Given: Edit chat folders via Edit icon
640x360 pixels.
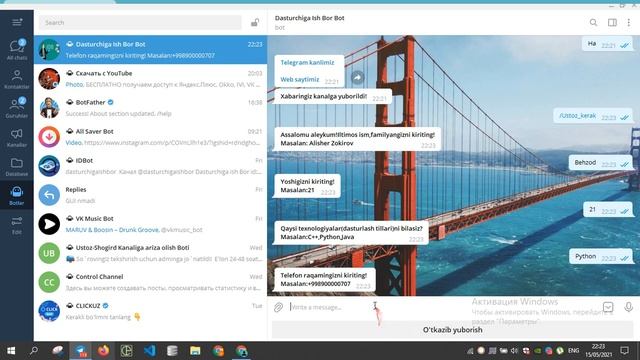Looking at the screenshot, I should click(17, 225).
